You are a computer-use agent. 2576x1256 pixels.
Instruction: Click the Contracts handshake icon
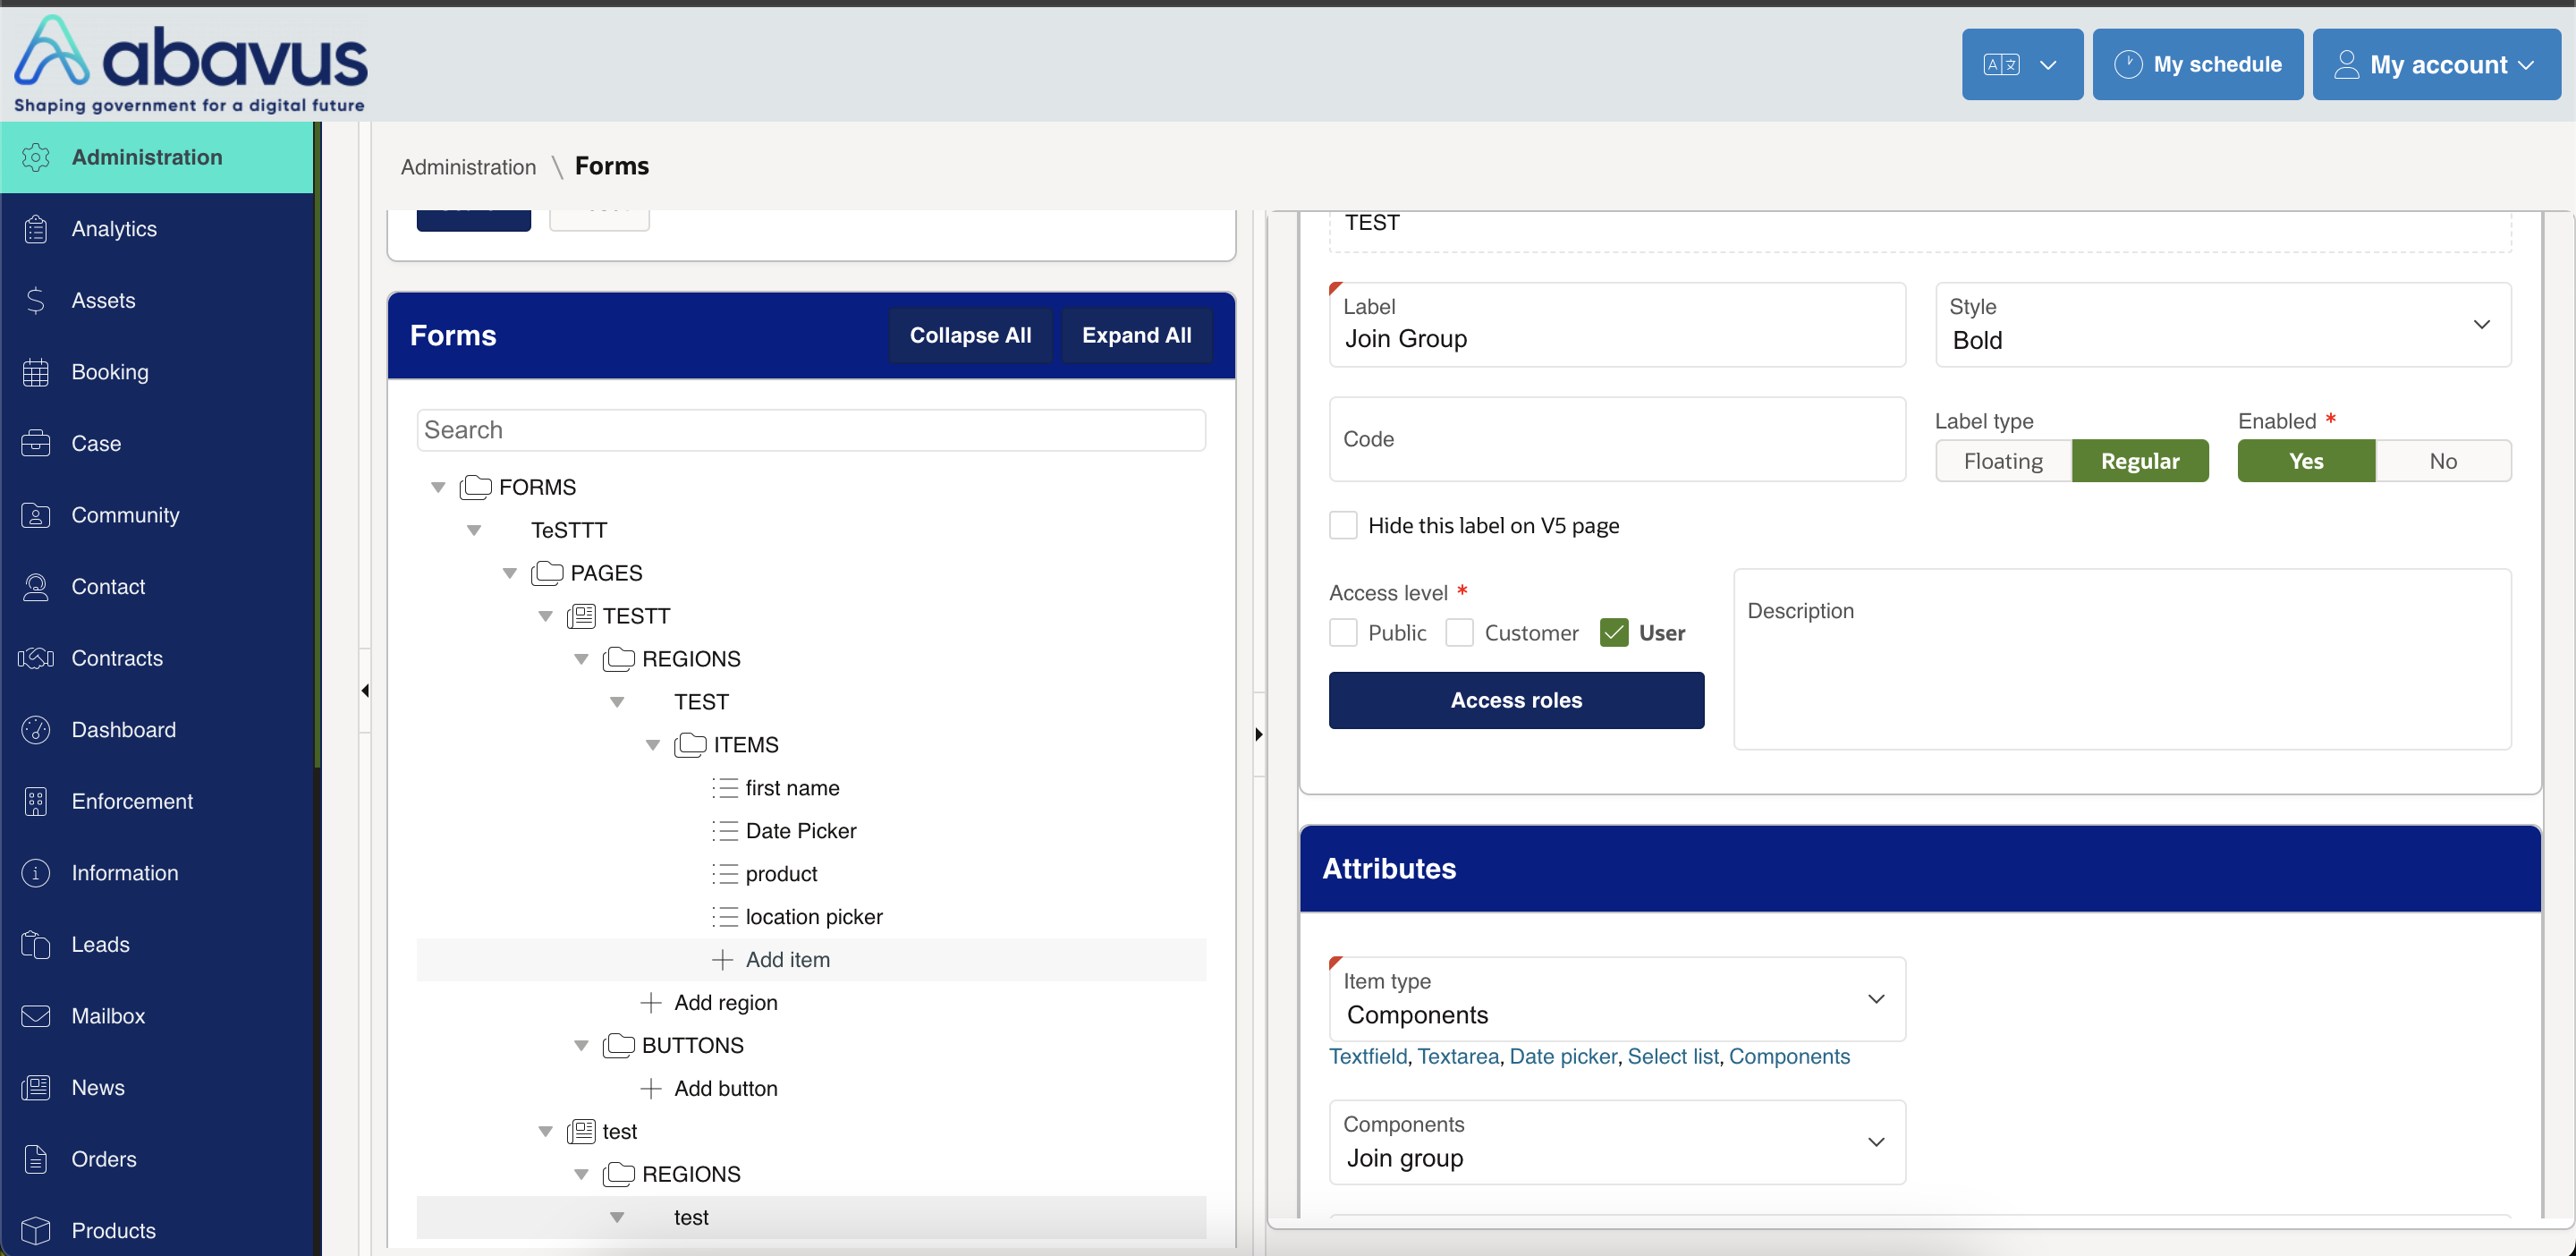coord(36,658)
